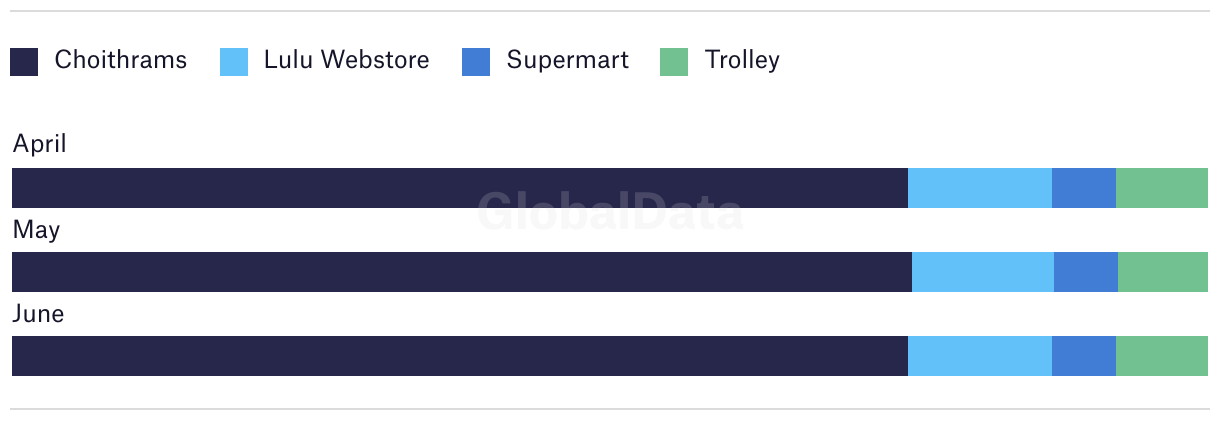Click the Trolley green legend swatch
Image resolution: width=1220 pixels, height=422 pixels.
[674, 62]
